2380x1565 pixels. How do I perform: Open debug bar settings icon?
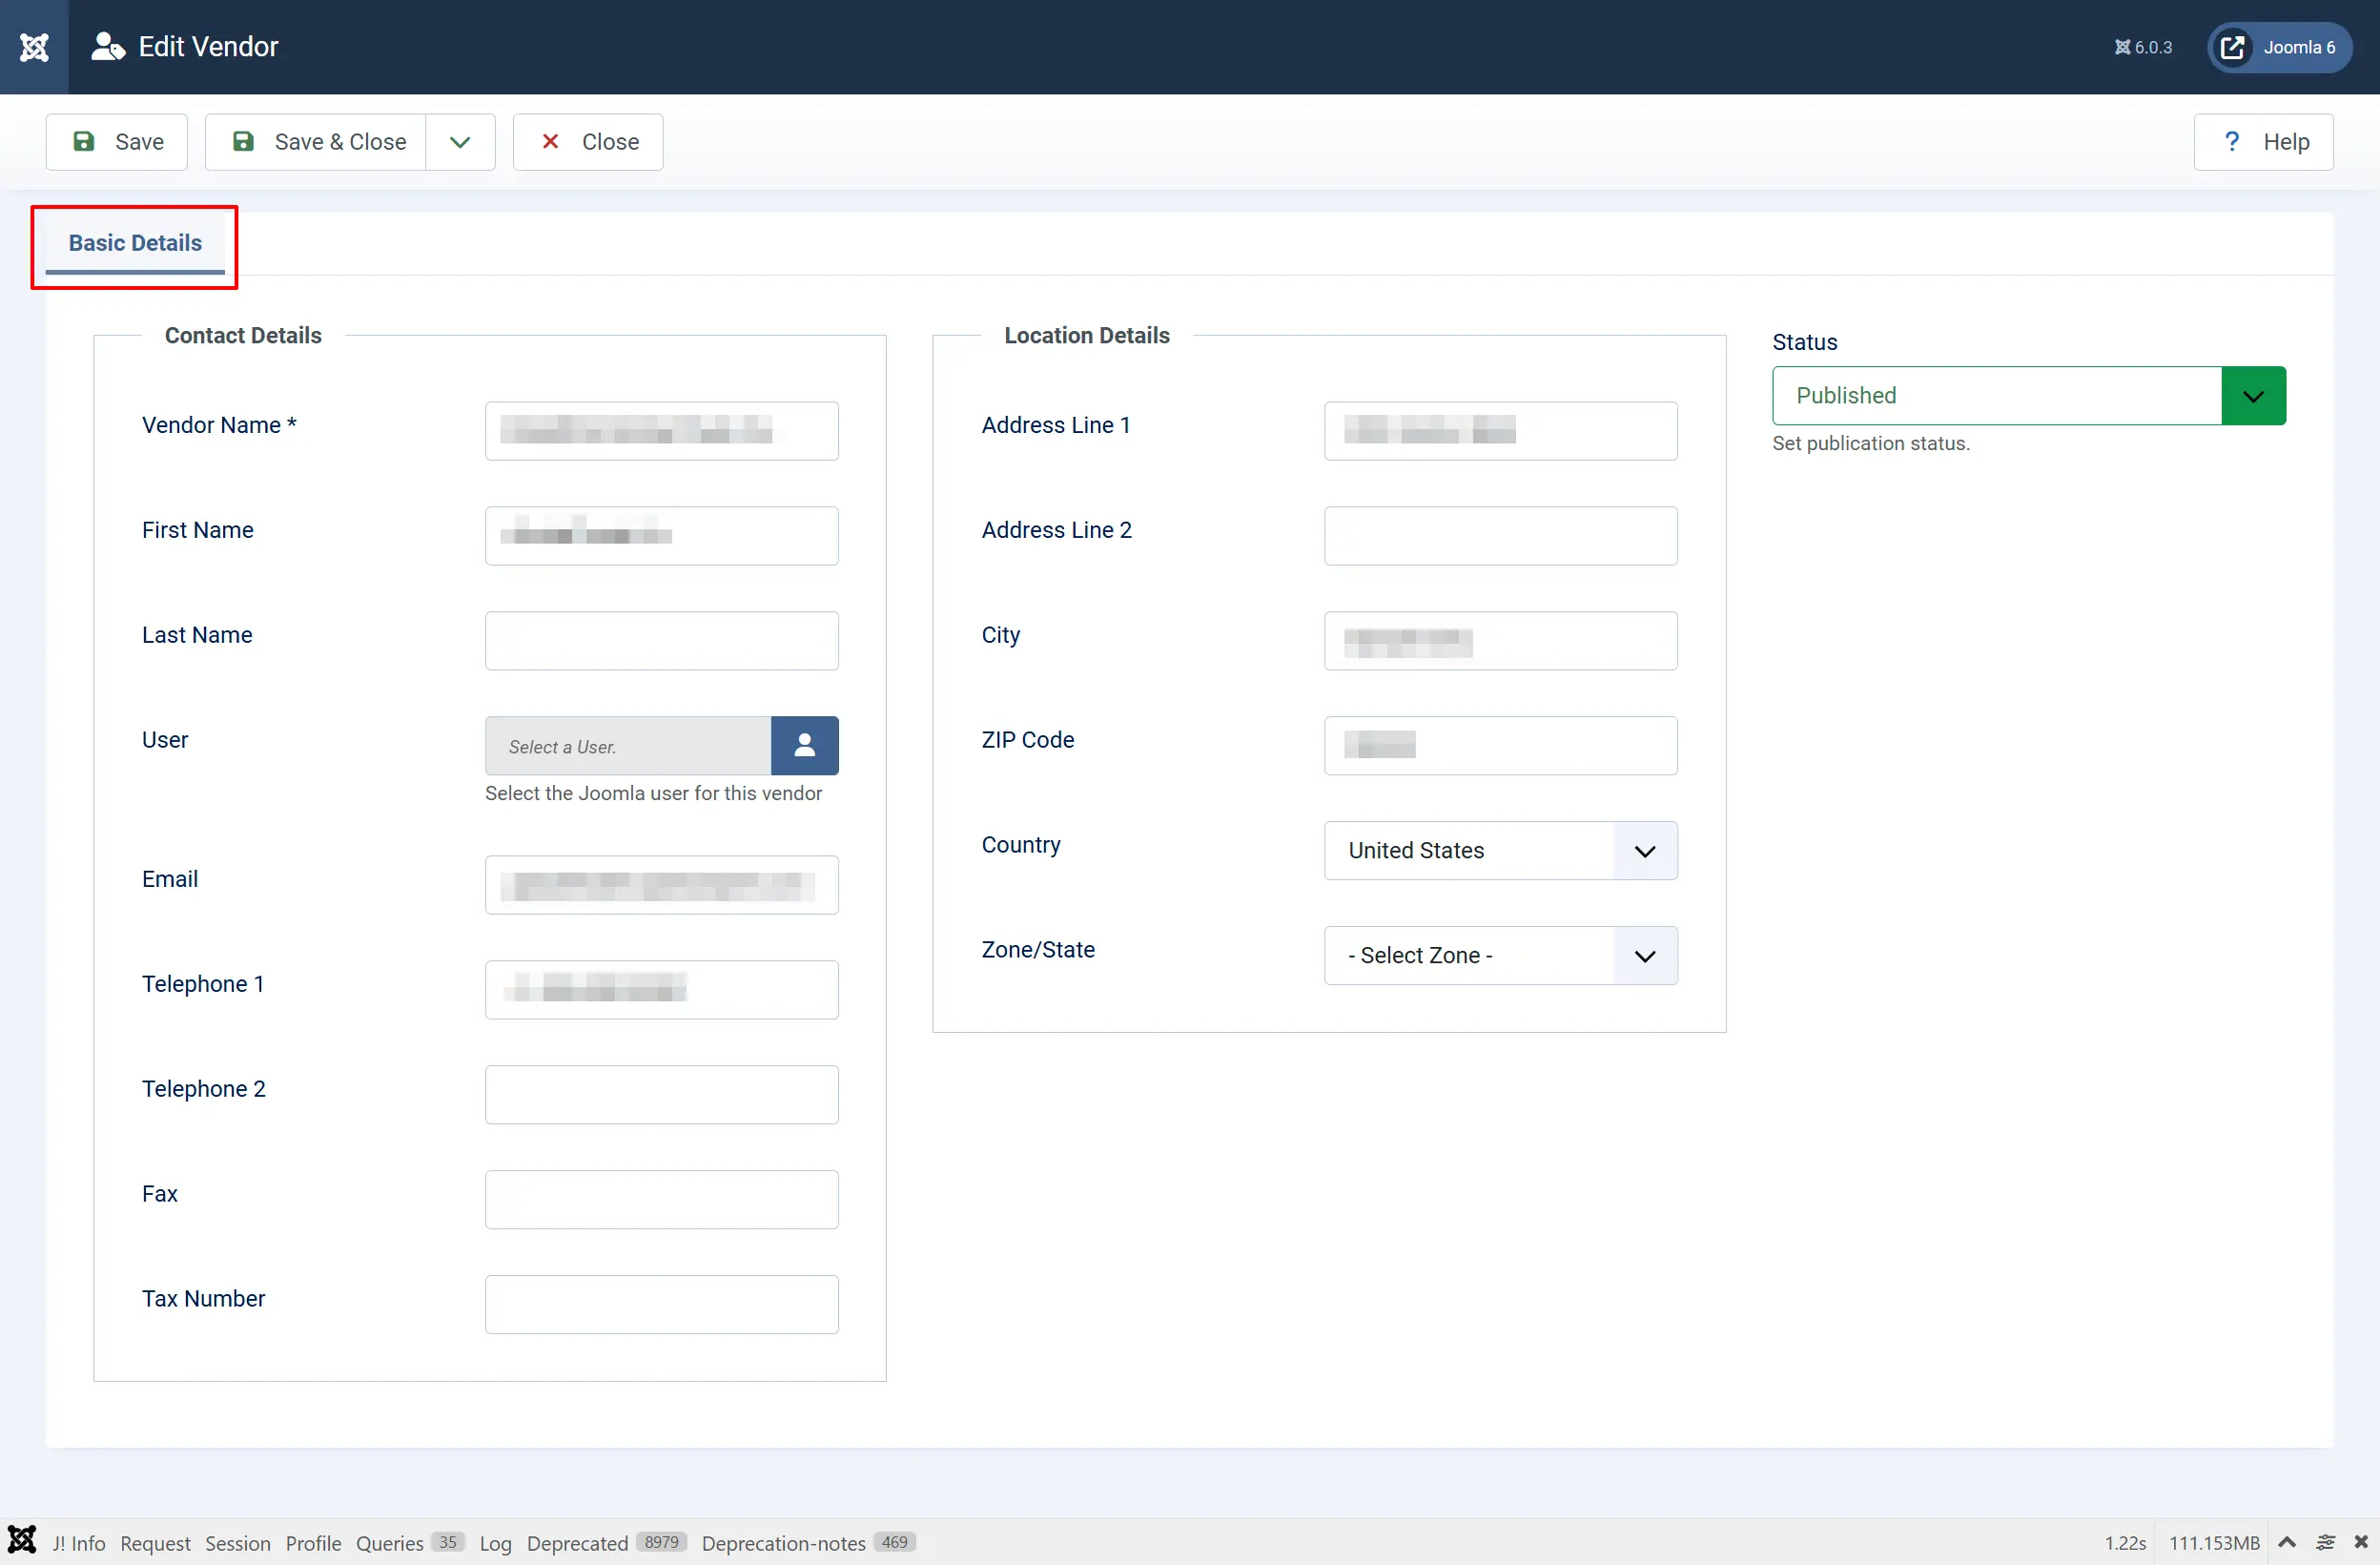(2326, 1542)
